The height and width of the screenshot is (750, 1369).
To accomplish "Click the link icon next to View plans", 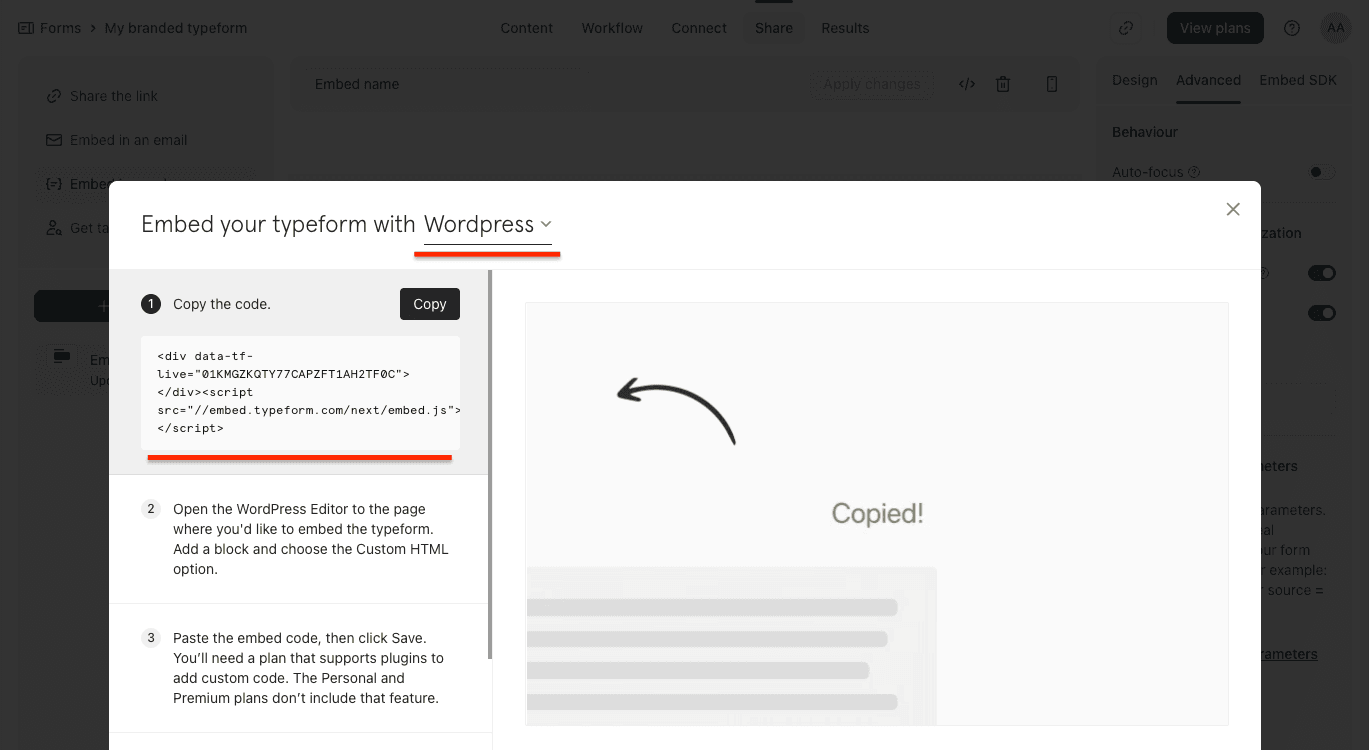I will 1126,27.
